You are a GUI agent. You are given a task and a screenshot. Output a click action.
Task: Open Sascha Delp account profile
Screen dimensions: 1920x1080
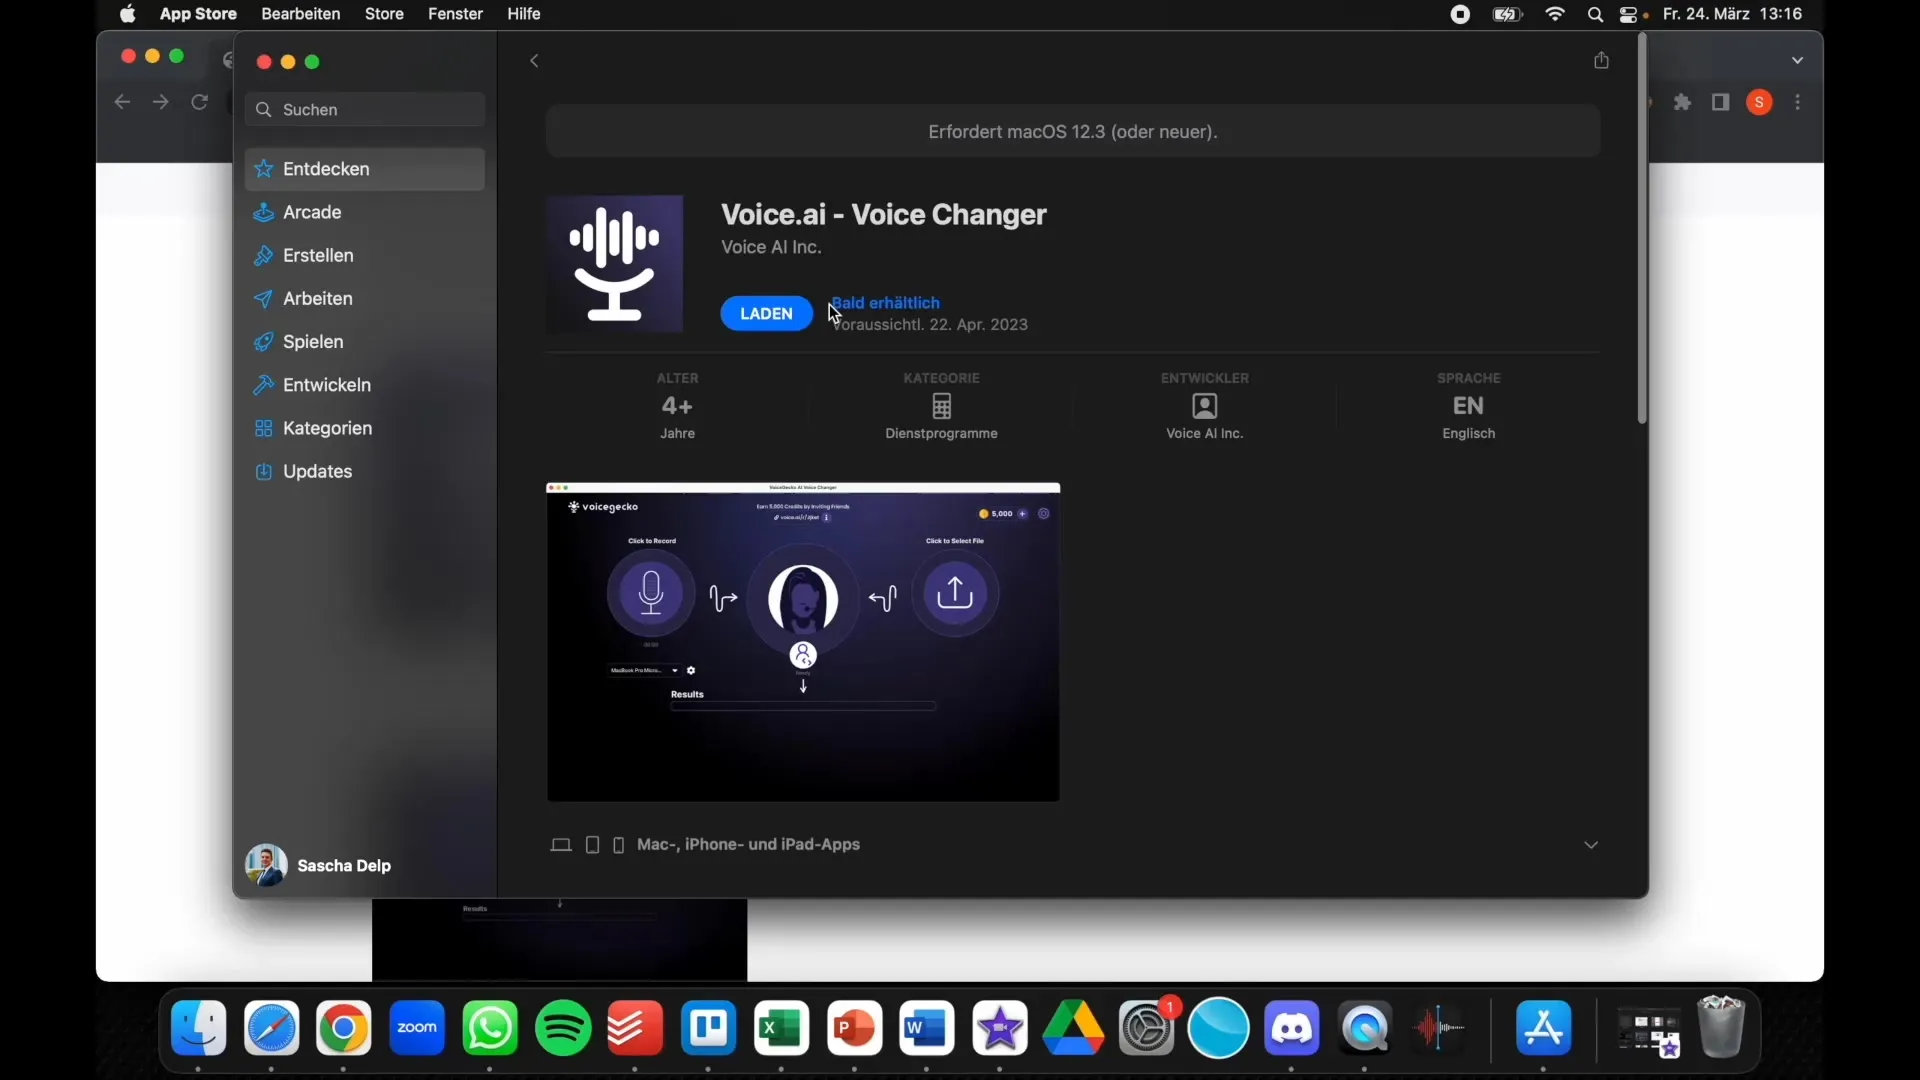pyautogui.click(x=320, y=866)
